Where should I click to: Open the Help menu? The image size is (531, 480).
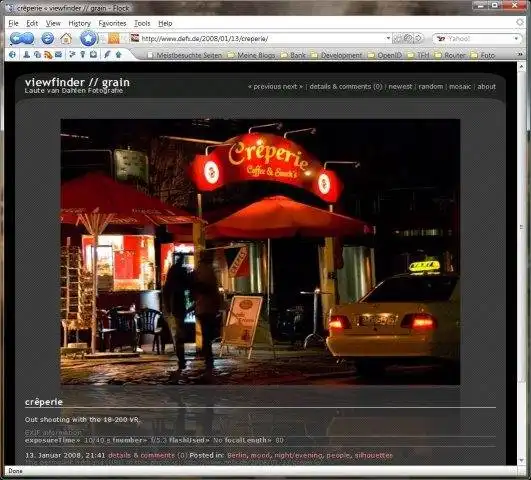coord(165,23)
